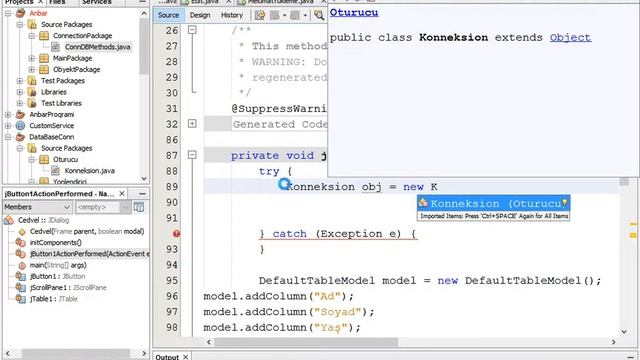This screenshot has width=640, height=360.
Task: Expand ObyektPackage tree node
Action: [31, 70]
